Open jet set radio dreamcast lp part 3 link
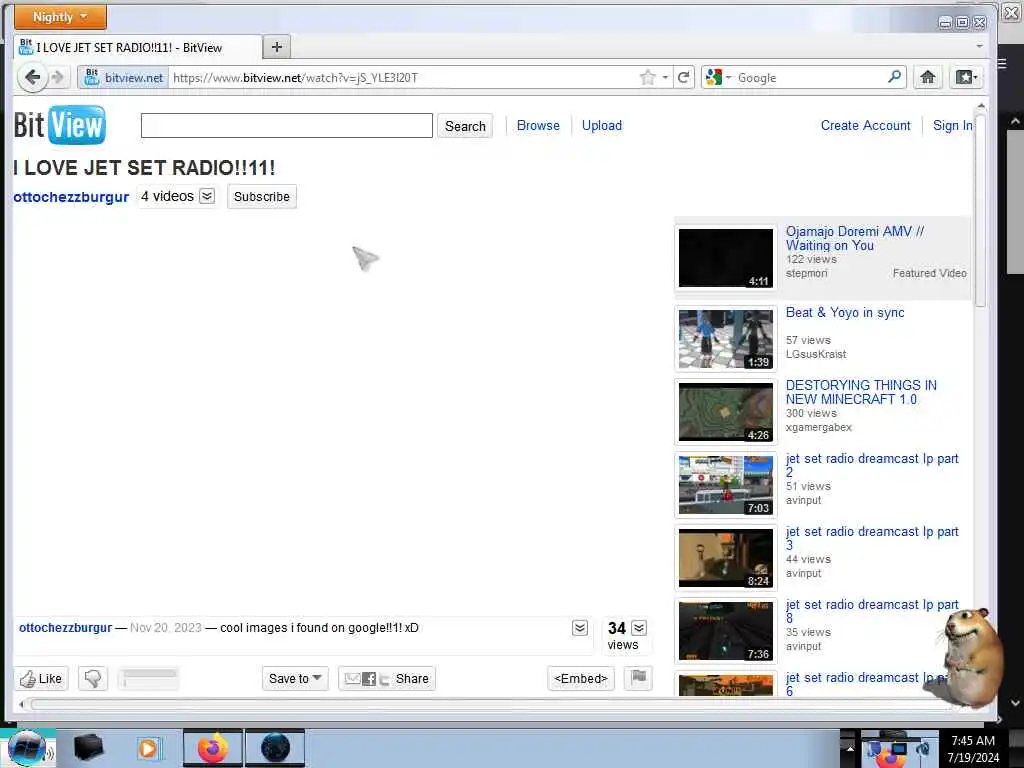The width and height of the screenshot is (1024, 768). (872, 538)
